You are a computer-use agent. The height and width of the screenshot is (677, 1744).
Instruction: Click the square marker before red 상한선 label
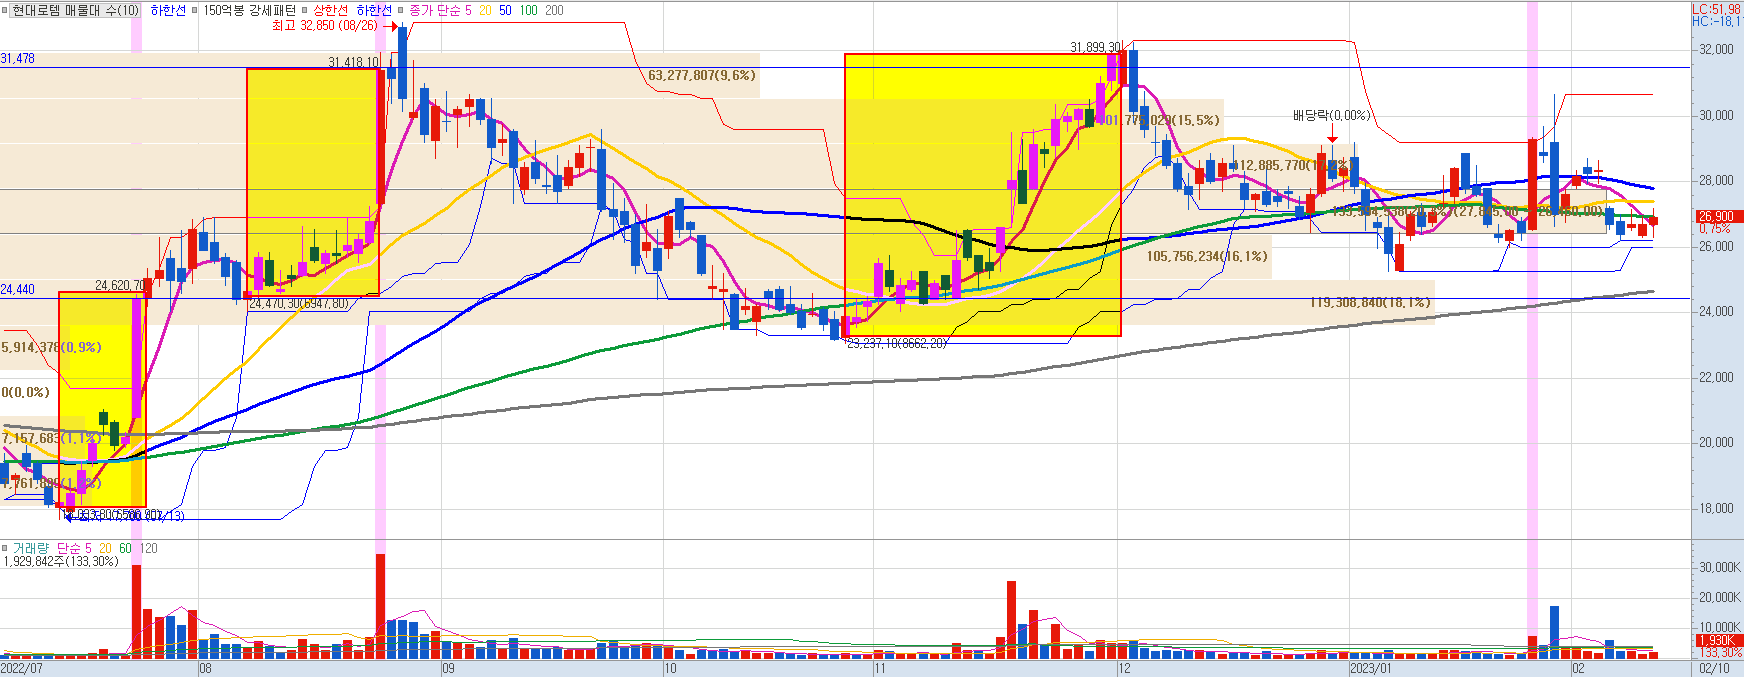pyautogui.click(x=305, y=10)
